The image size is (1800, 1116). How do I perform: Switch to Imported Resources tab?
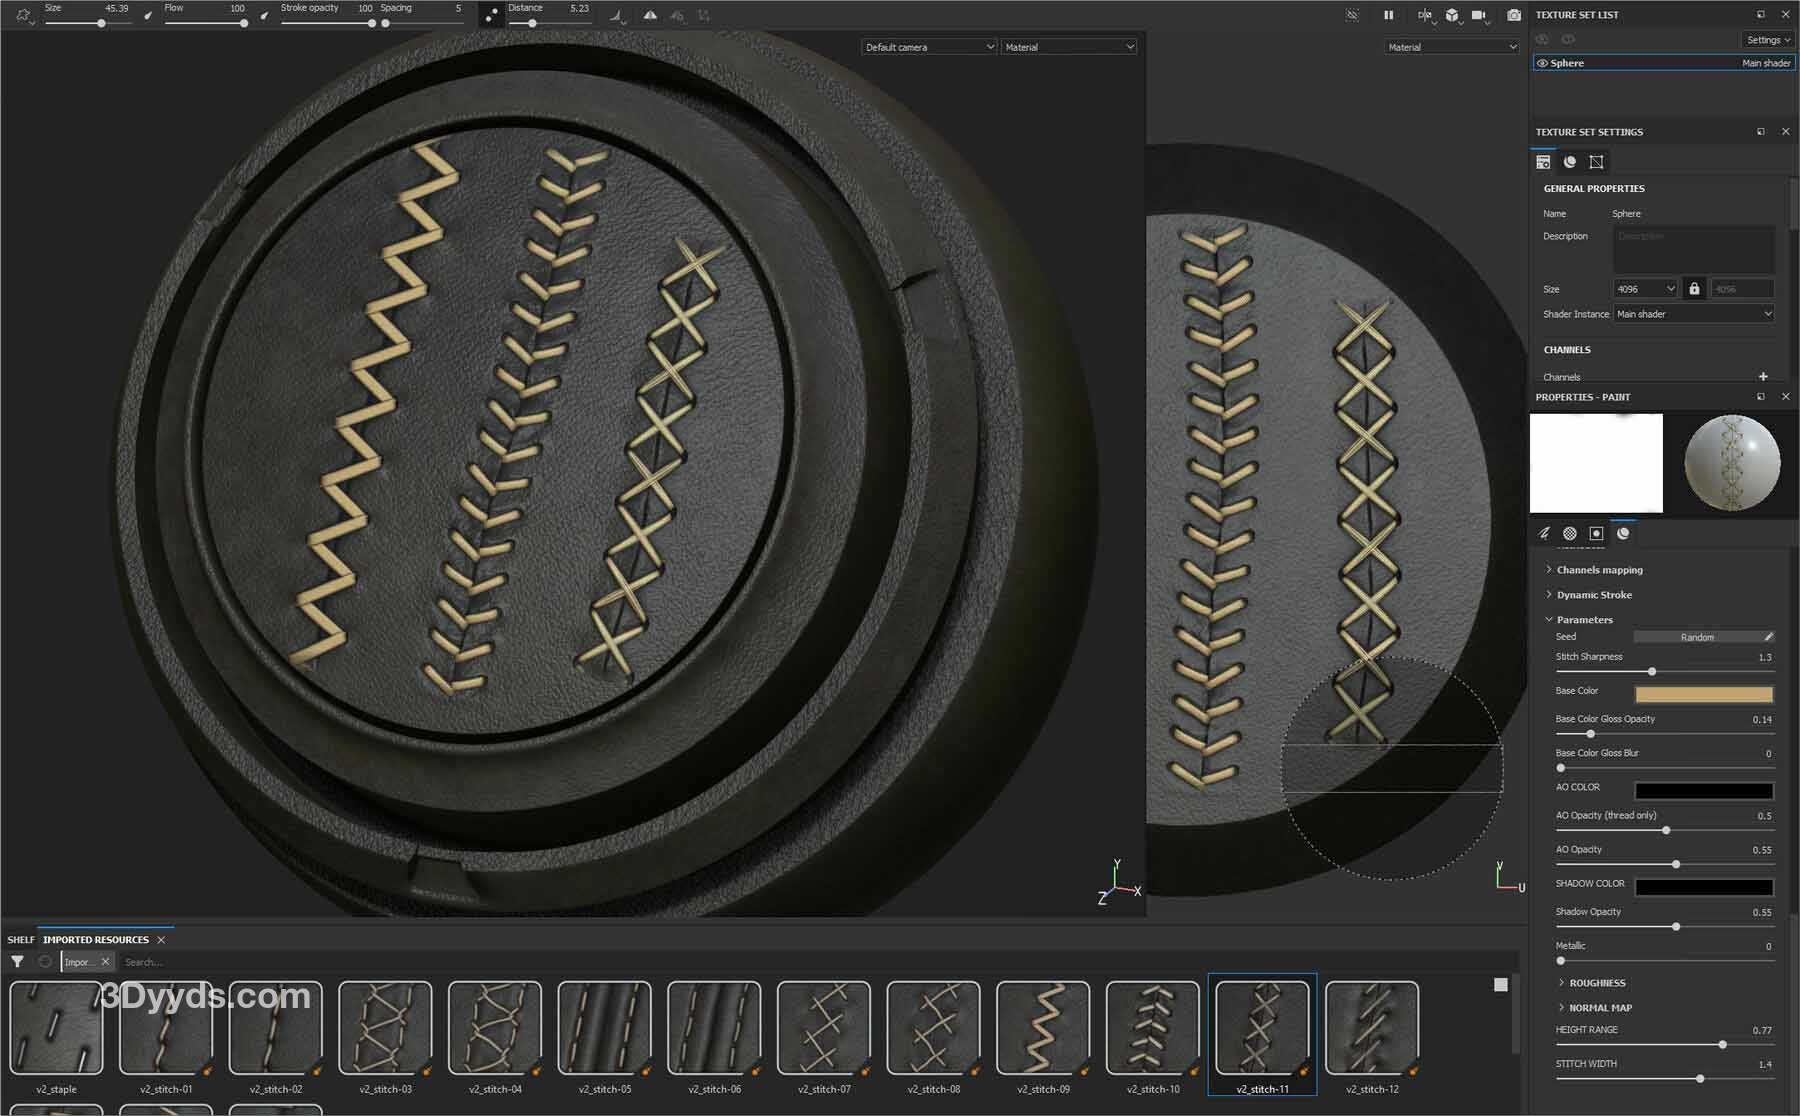(96, 940)
